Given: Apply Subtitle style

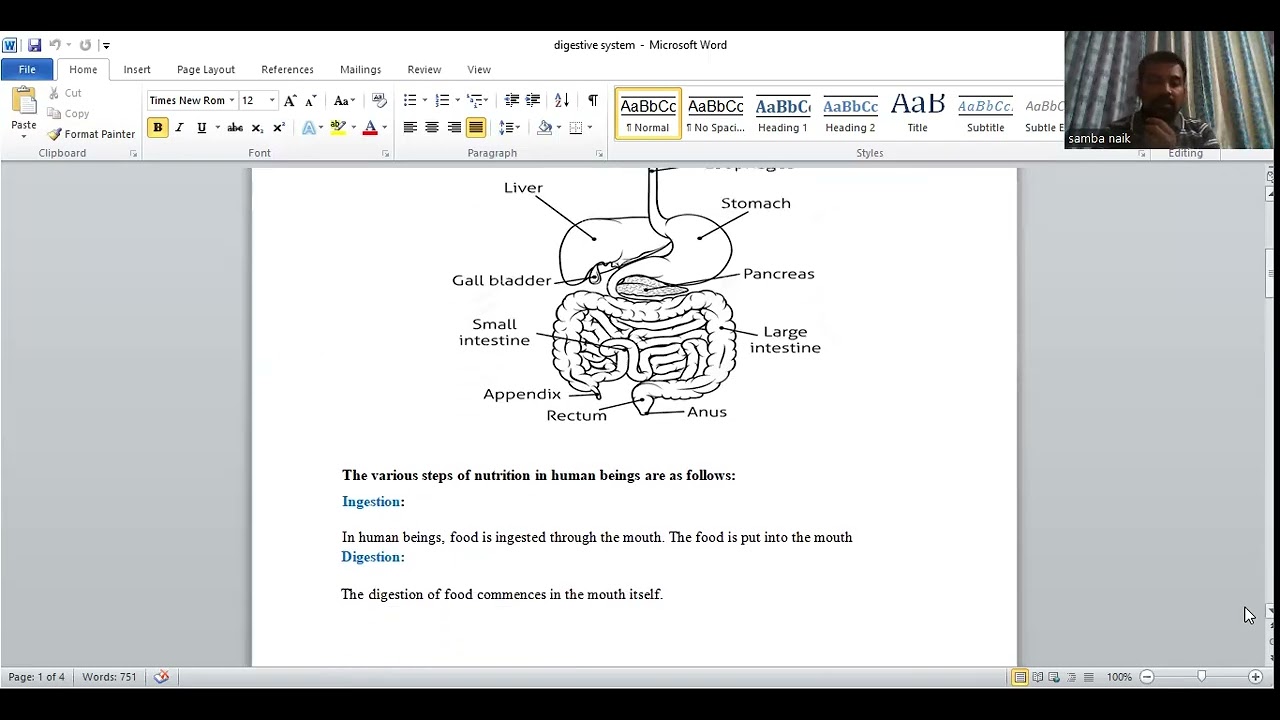Looking at the screenshot, I should [x=985, y=114].
